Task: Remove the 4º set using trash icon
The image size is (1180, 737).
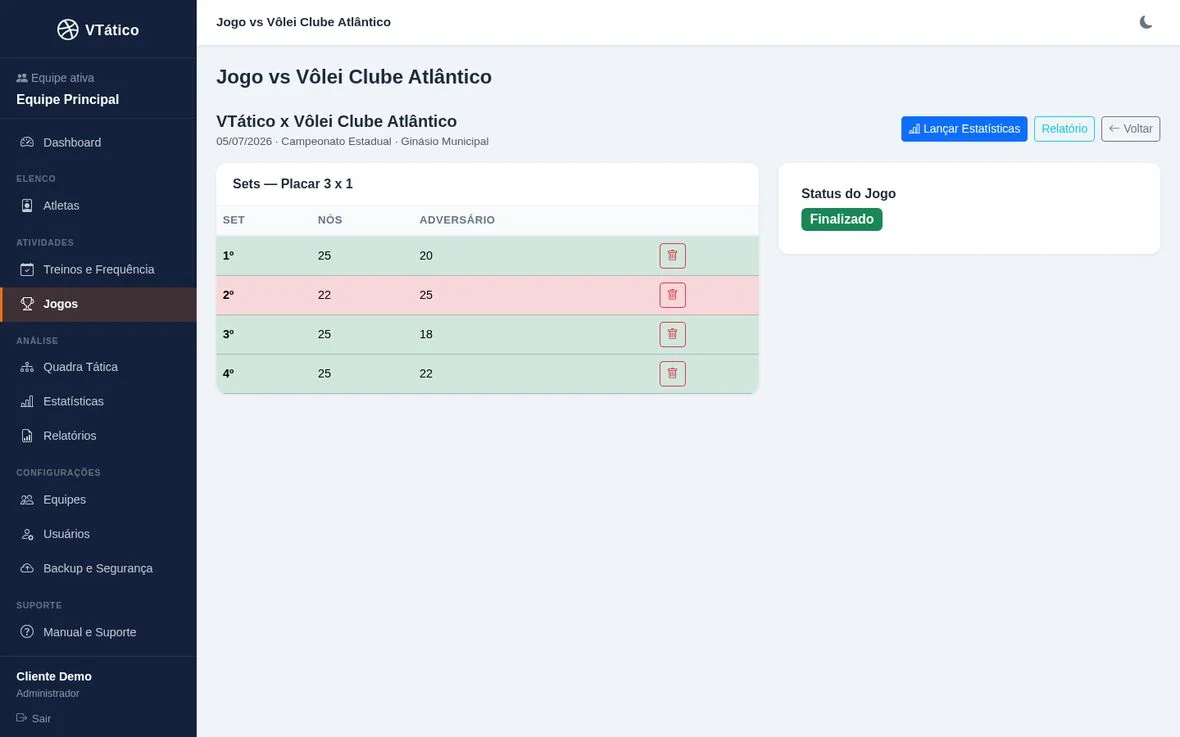Action: pos(672,373)
